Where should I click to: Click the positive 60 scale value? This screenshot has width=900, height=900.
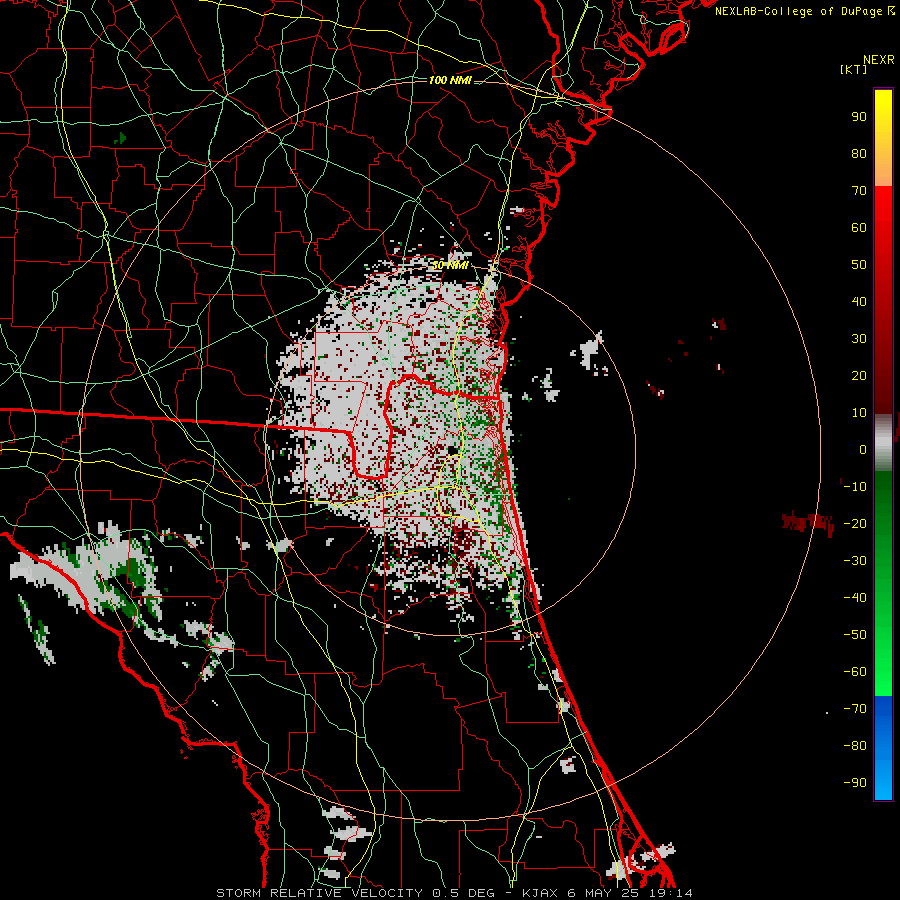859,227
